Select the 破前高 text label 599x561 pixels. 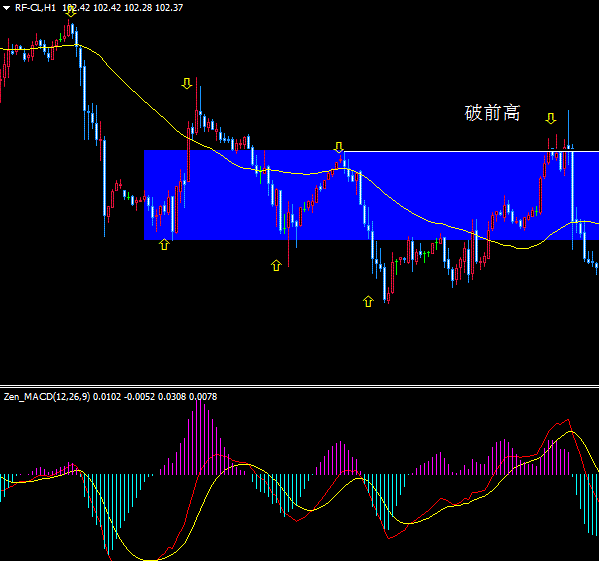pyautogui.click(x=492, y=113)
